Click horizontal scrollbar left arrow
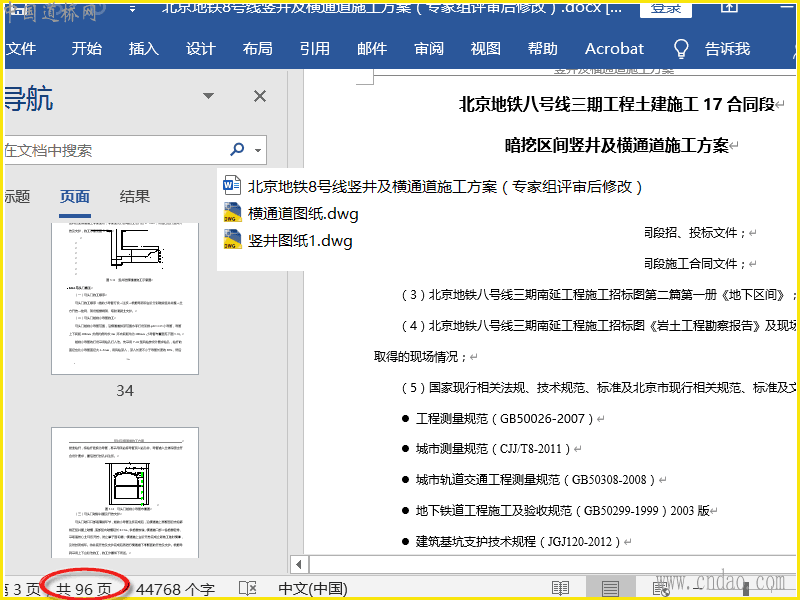This screenshot has height=600, width=800. tap(298, 564)
